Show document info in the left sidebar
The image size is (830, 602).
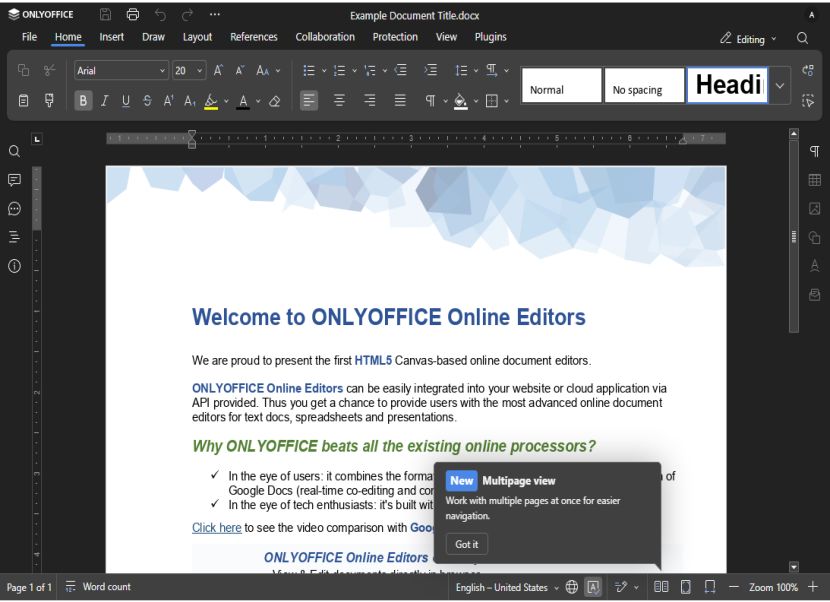click(14, 266)
